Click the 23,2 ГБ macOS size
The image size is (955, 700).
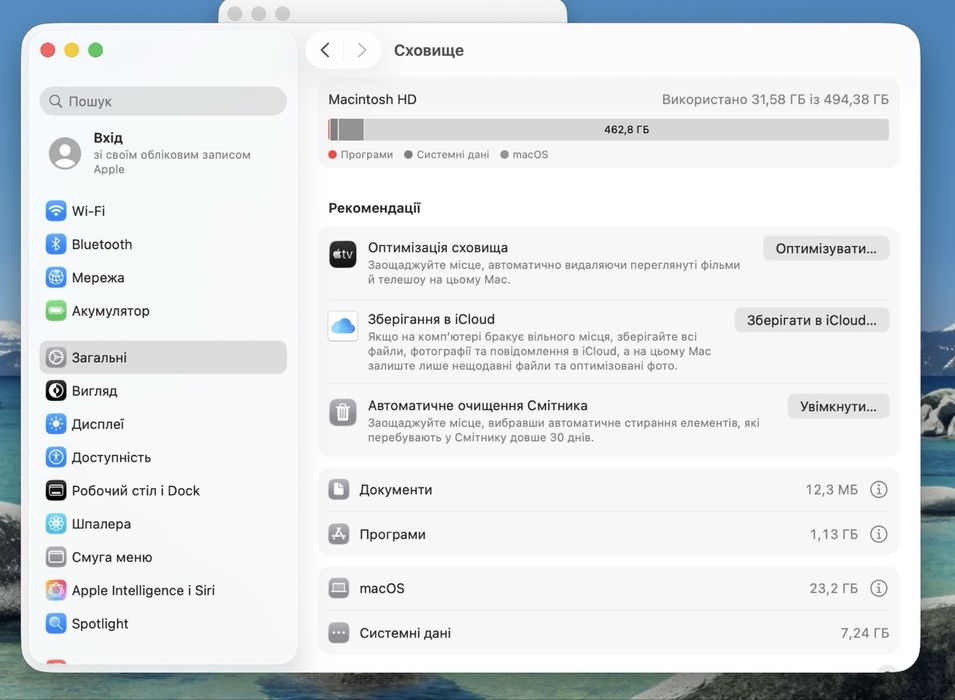833,589
